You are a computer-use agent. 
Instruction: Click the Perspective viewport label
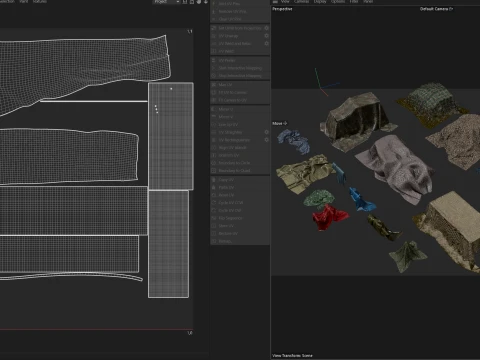(x=282, y=9)
